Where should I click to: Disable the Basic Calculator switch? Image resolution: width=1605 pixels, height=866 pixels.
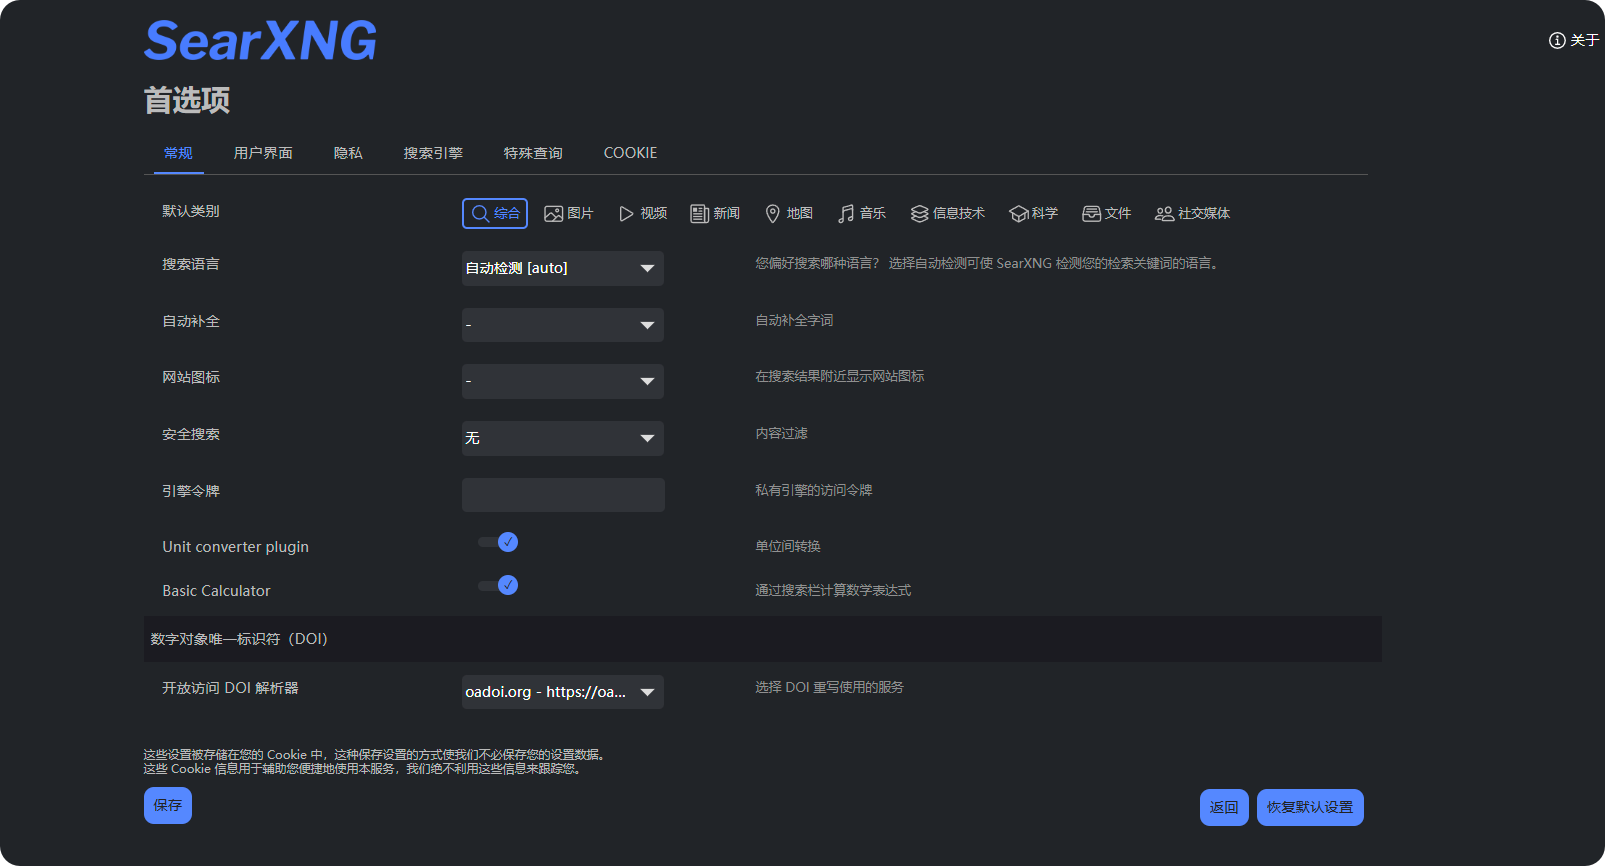point(498,585)
